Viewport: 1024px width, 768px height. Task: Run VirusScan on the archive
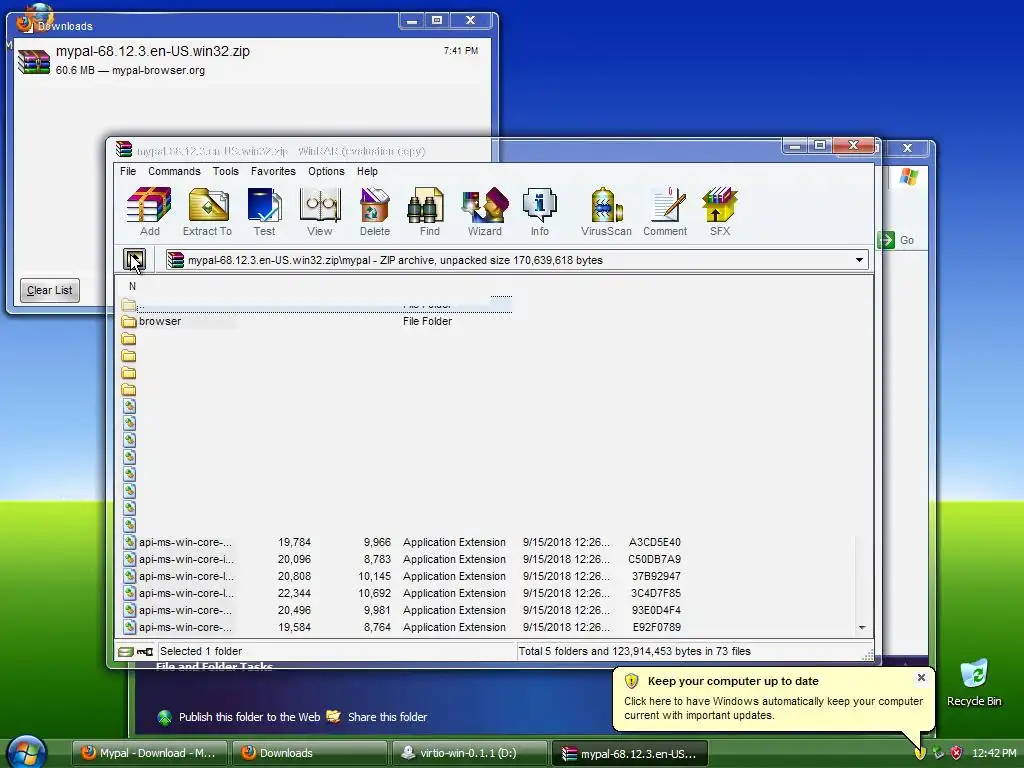point(606,211)
